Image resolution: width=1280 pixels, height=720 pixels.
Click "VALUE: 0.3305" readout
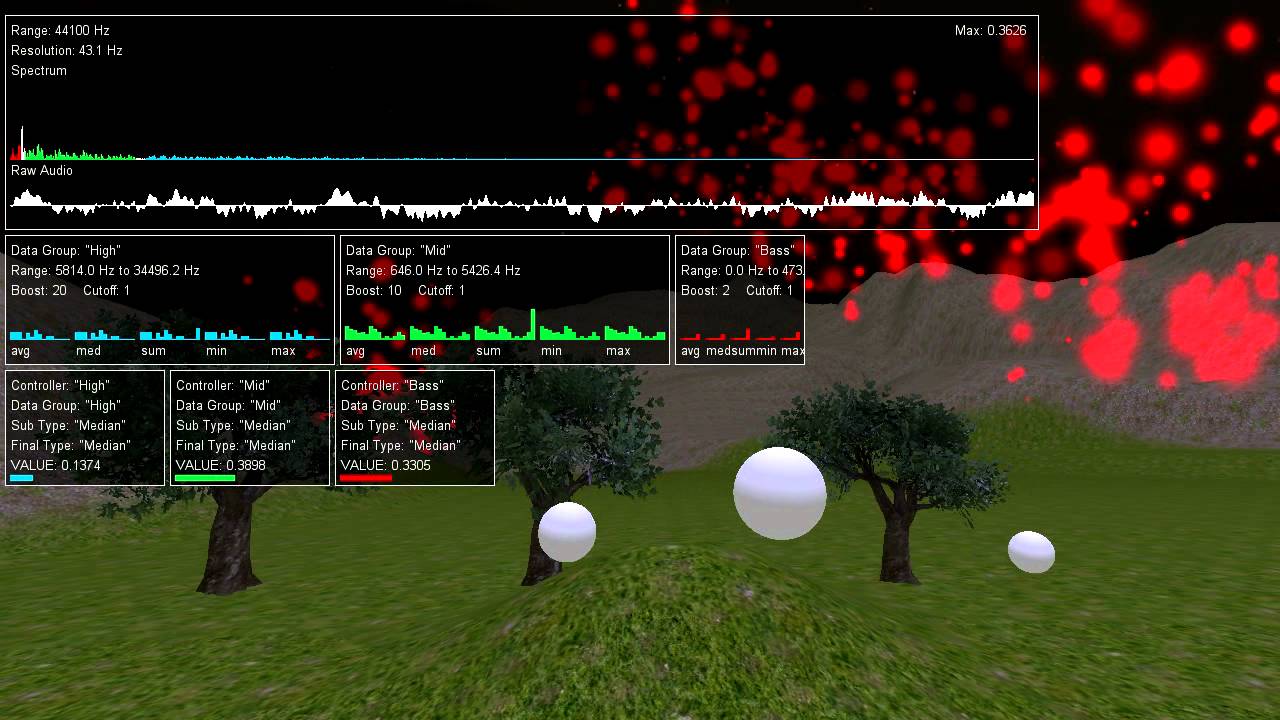pyautogui.click(x=386, y=466)
